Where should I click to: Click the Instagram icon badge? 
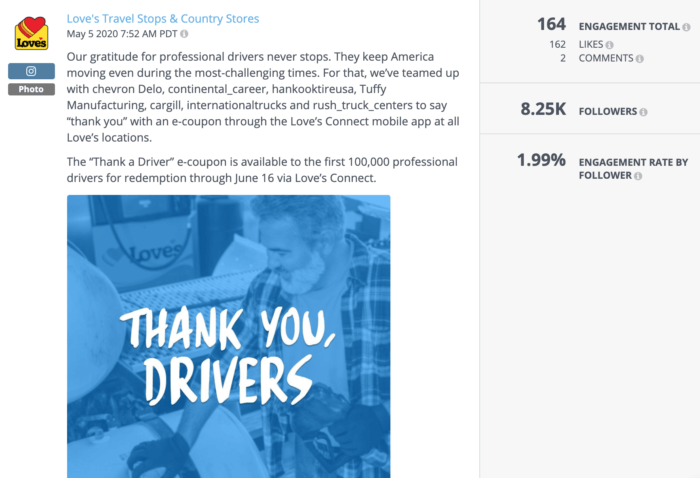[x=31, y=71]
